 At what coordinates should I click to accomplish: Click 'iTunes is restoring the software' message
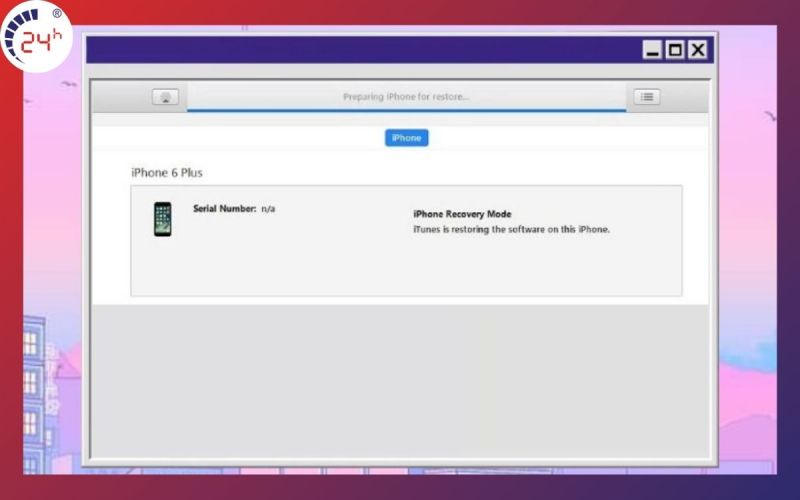tap(511, 230)
